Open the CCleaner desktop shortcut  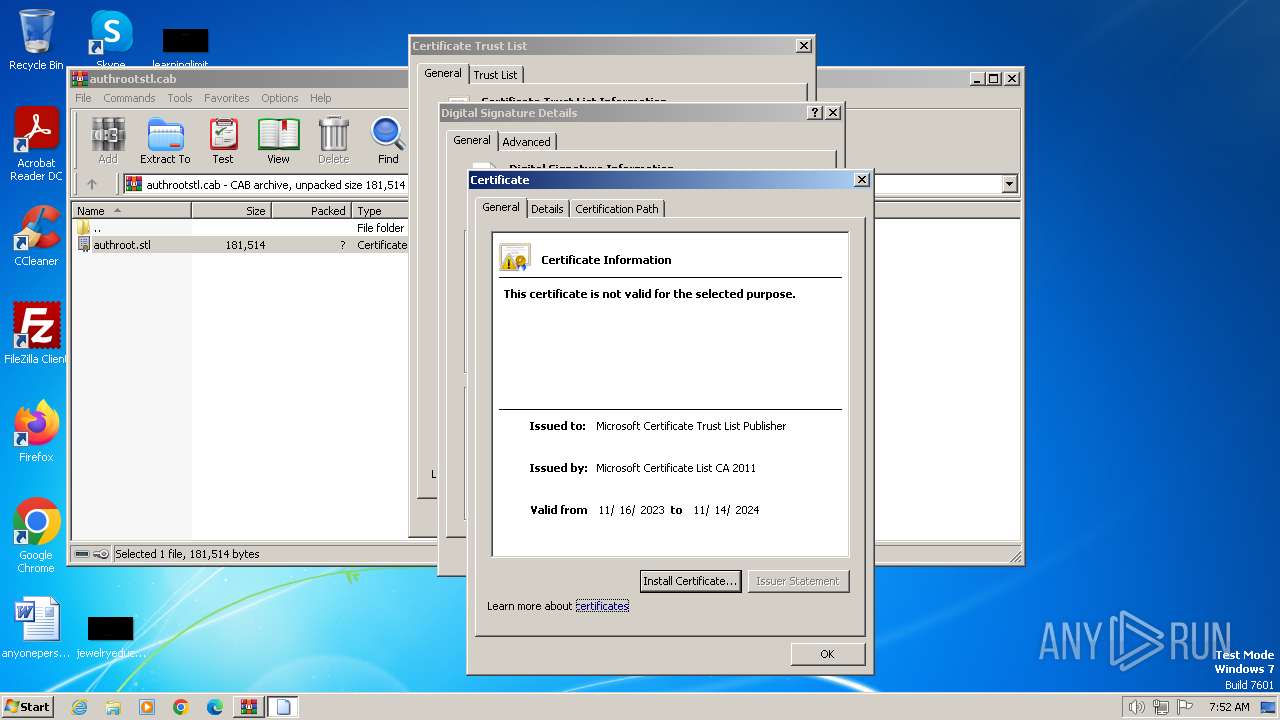click(x=36, y=236)
